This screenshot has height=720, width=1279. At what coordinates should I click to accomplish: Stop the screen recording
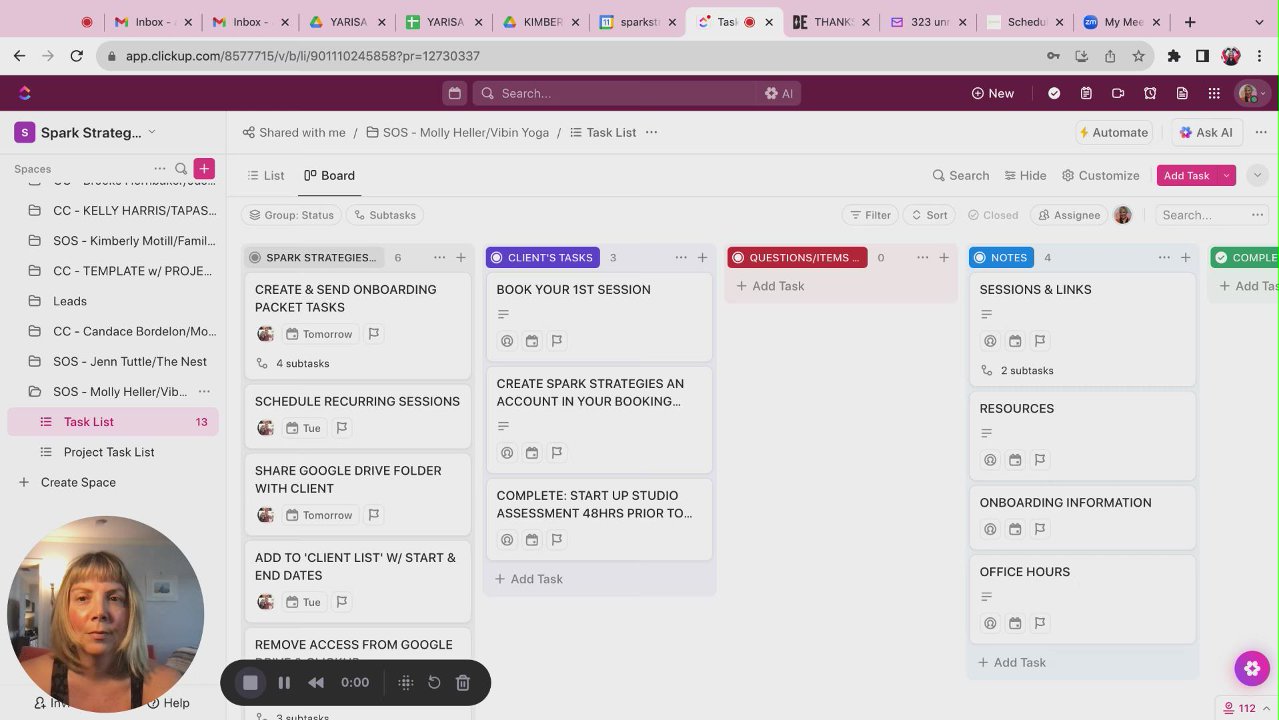251,683
